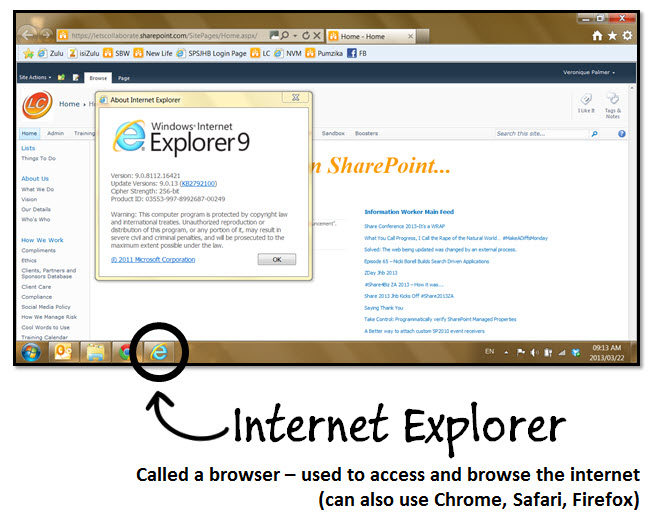Click the Refresh icon in address bar

[x=306, y=36]
